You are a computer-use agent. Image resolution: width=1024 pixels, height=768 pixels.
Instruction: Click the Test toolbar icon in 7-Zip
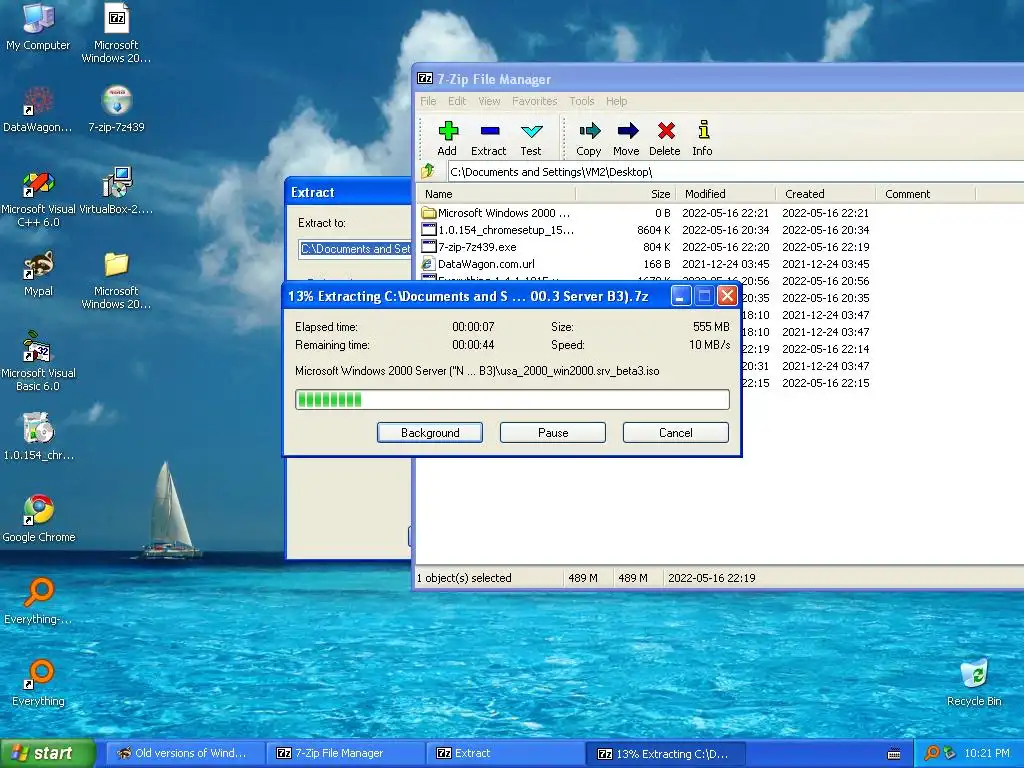(531, 138)
